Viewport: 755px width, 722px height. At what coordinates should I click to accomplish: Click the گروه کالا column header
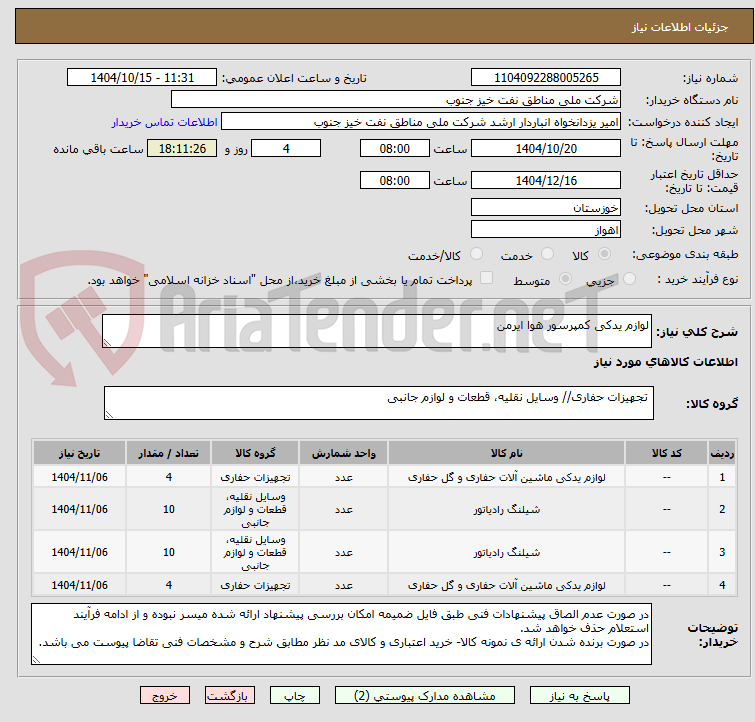click(x=255, y=453)
